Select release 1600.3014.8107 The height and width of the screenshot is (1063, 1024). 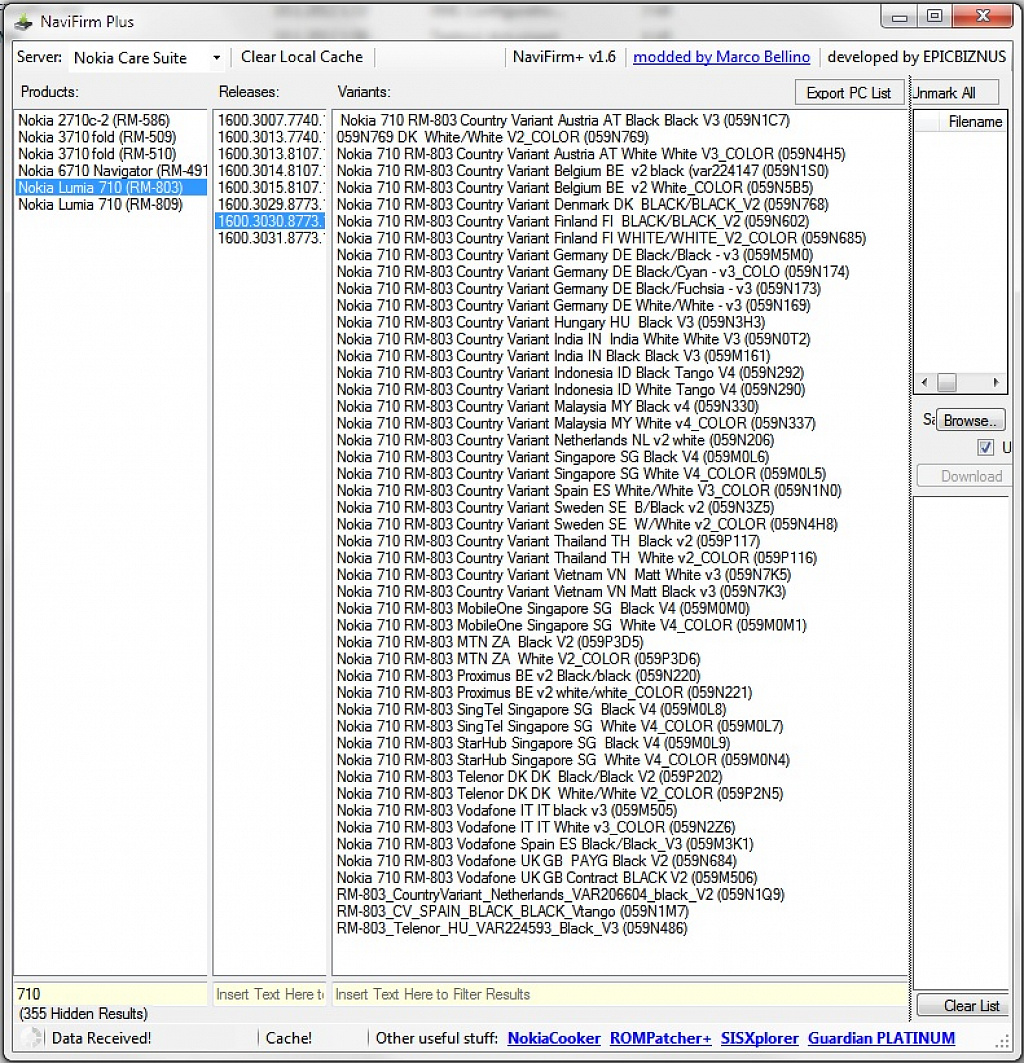pyautogui.click(x=270, y=171)
